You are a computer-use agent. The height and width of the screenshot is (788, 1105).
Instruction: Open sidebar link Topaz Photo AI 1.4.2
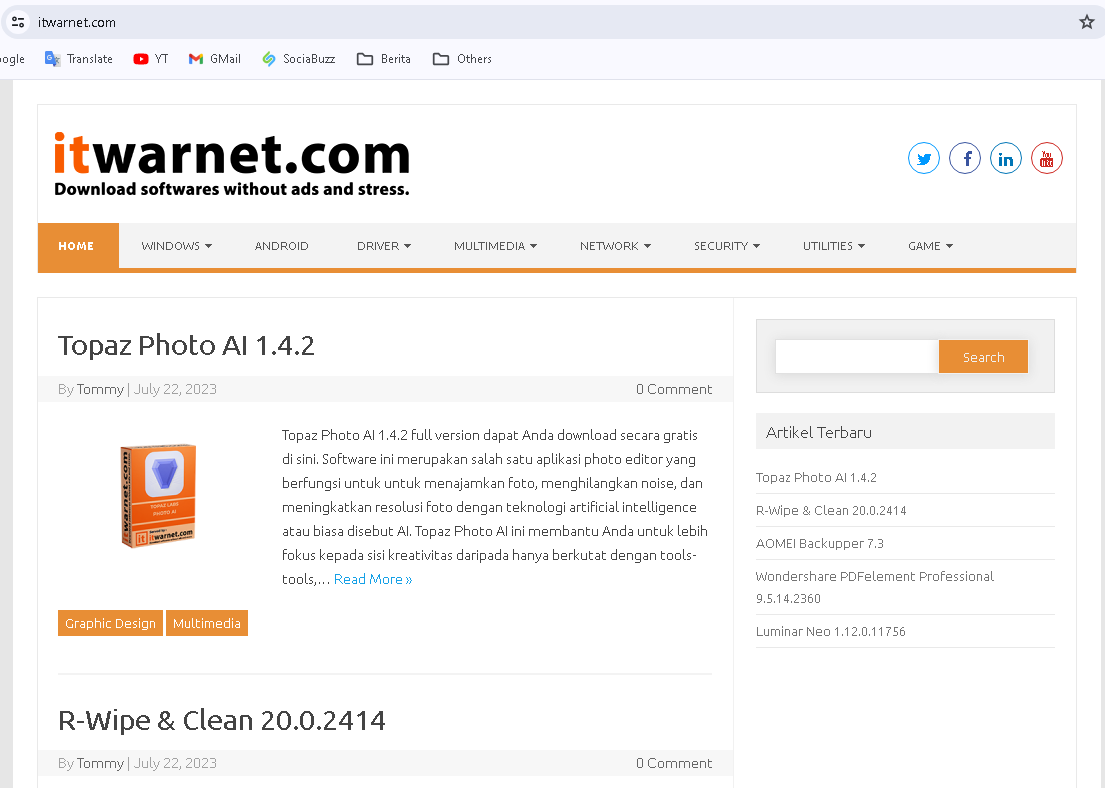coord(816,477)
